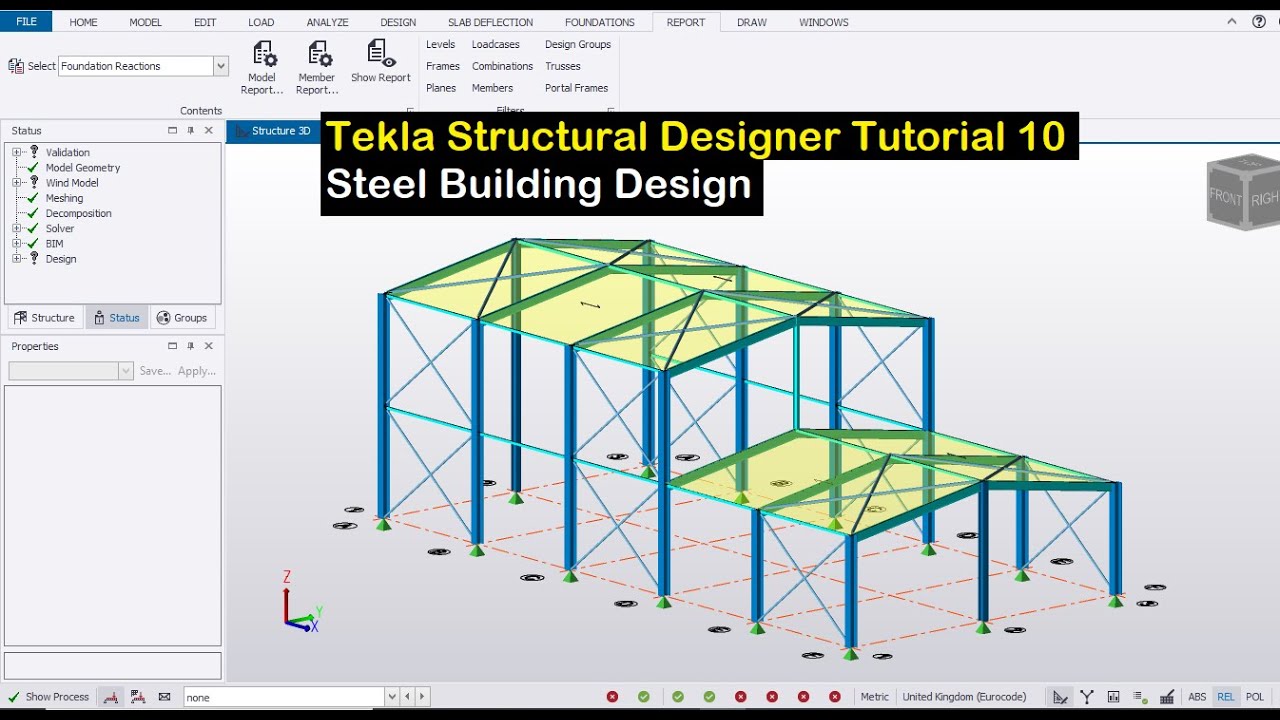Screen dimensions: 1280x720
Task: Toggle POL coordinate mode
Action: pyautogui.click(x=1255, y=697)
